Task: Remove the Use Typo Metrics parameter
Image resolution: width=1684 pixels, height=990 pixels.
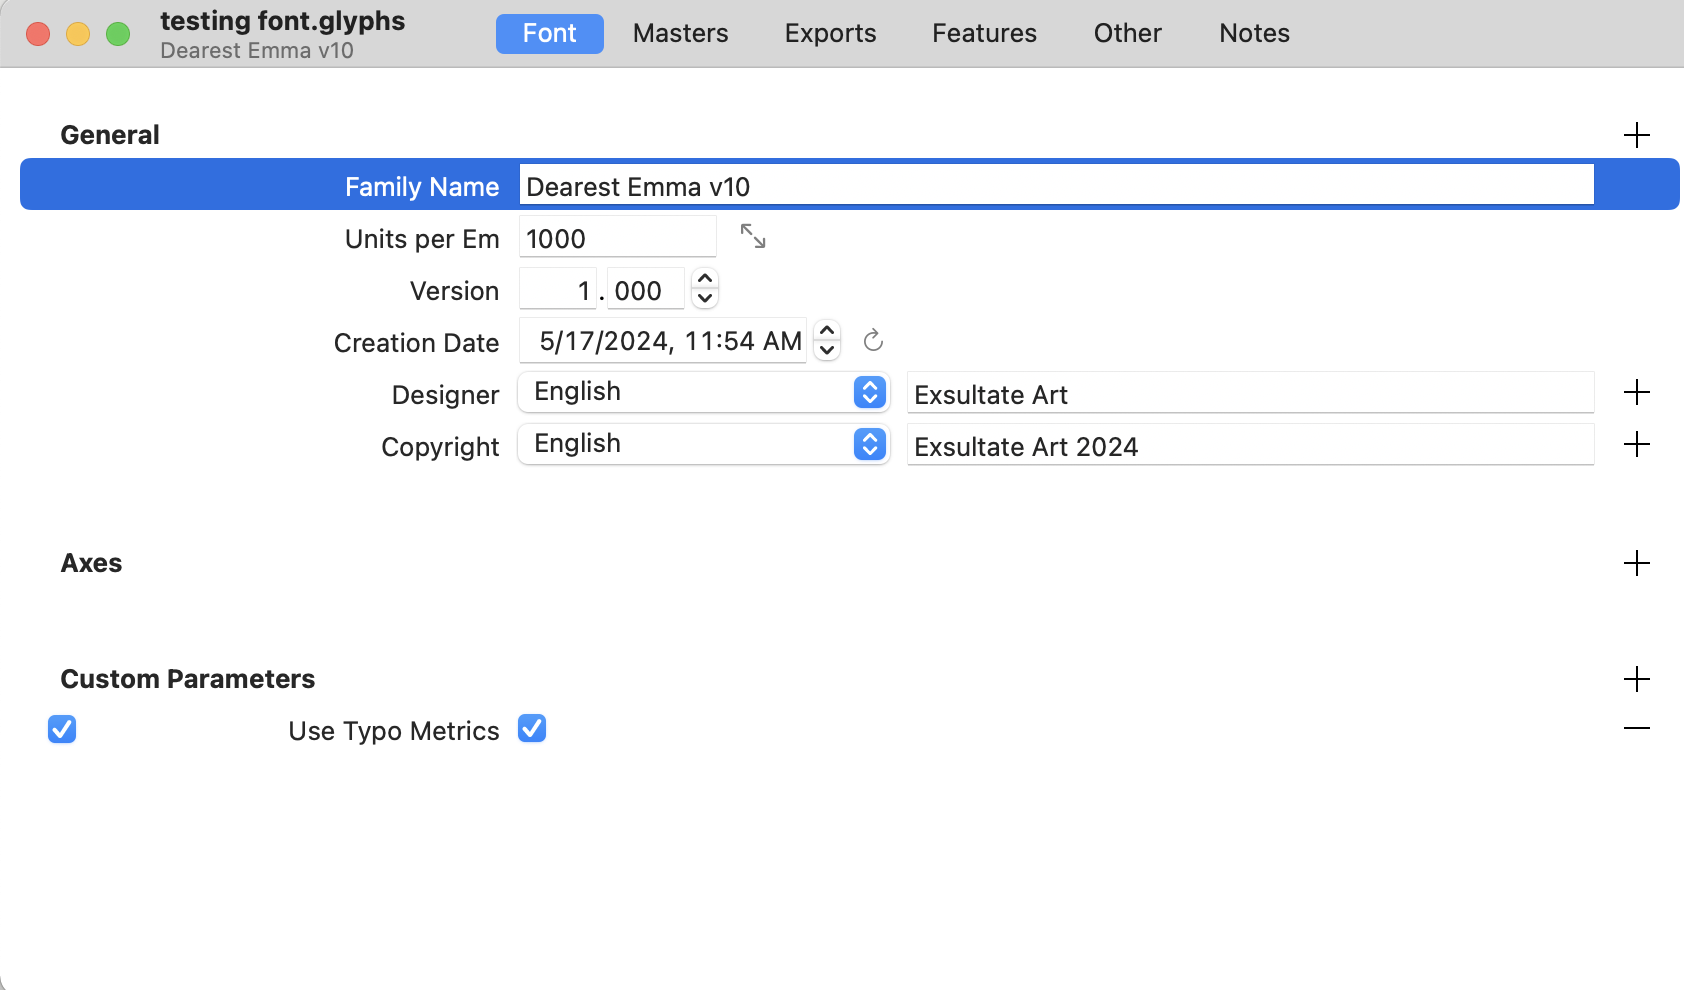Action: [x=1636, y=729]
